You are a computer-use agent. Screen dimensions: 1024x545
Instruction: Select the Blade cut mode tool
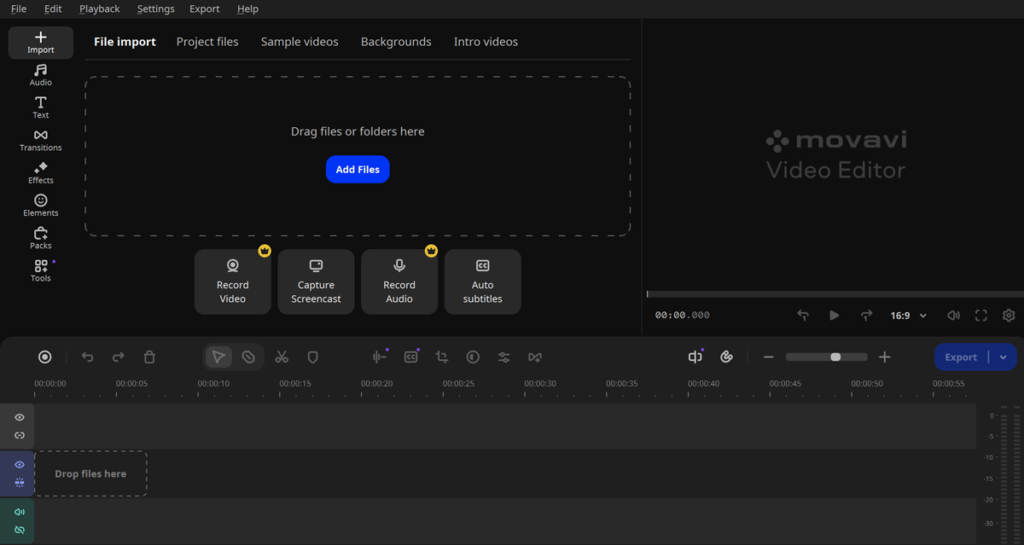(x=248, y=357)
